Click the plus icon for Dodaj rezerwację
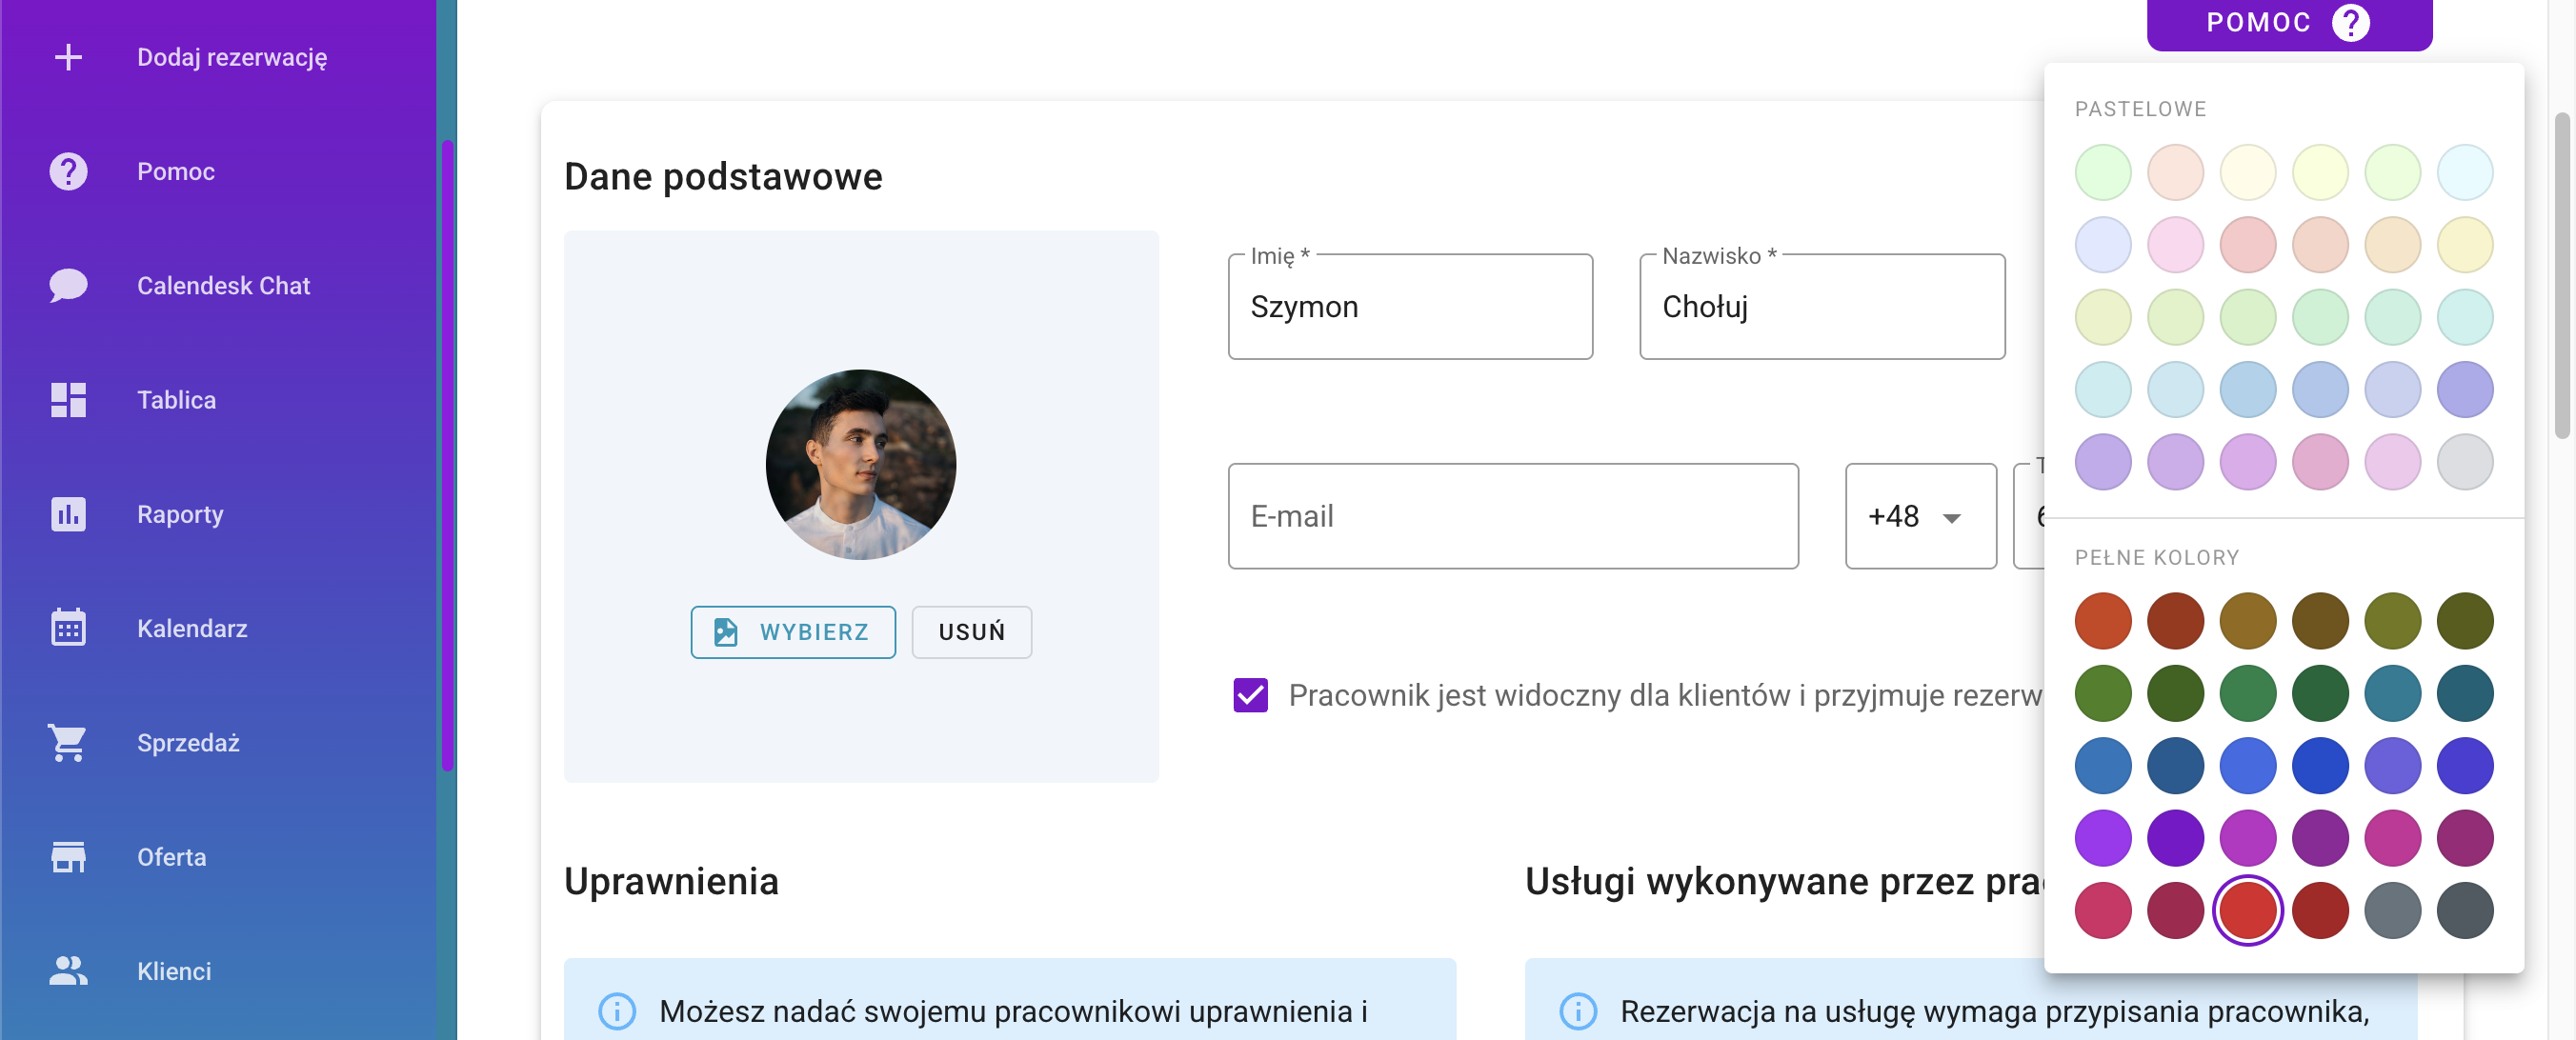Viewport: 2576px width, 1040px height. click(x=68, y=57)
